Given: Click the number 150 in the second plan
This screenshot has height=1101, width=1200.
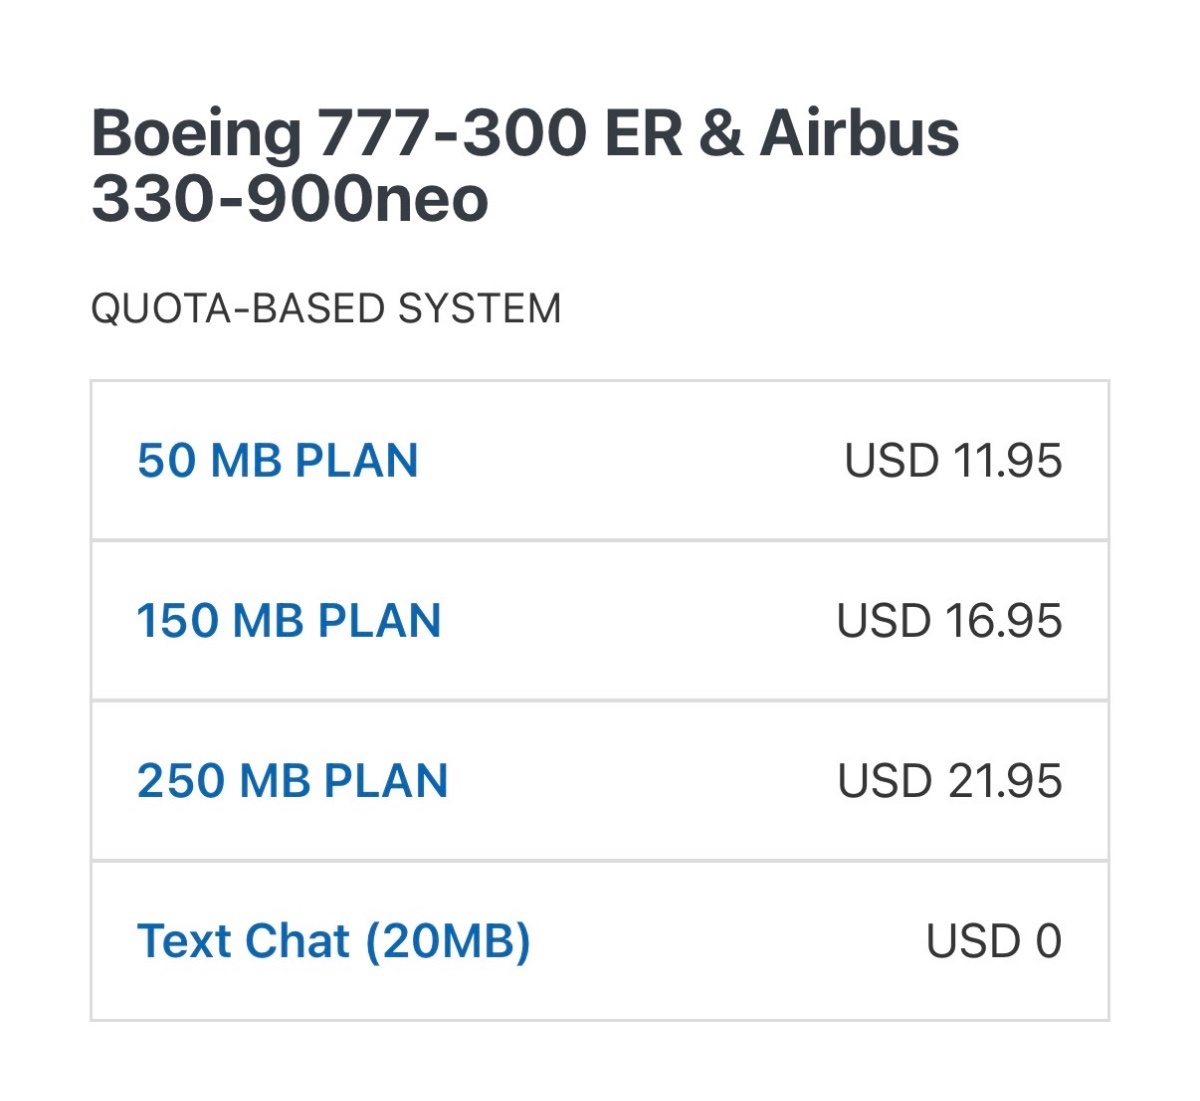Looking at the screenshot, I should [x=177, y=621].
